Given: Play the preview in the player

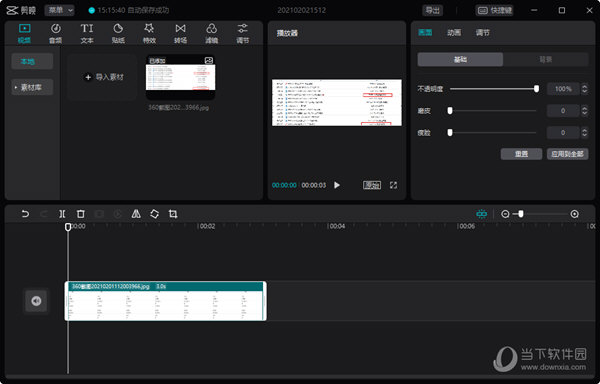Looking at the screenshot, I should tap(337, 185).
